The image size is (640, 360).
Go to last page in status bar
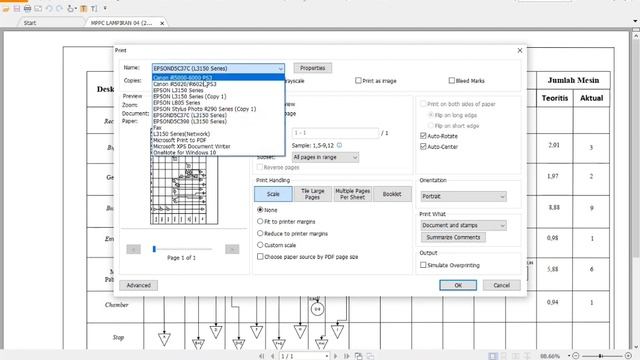[347, 356]
